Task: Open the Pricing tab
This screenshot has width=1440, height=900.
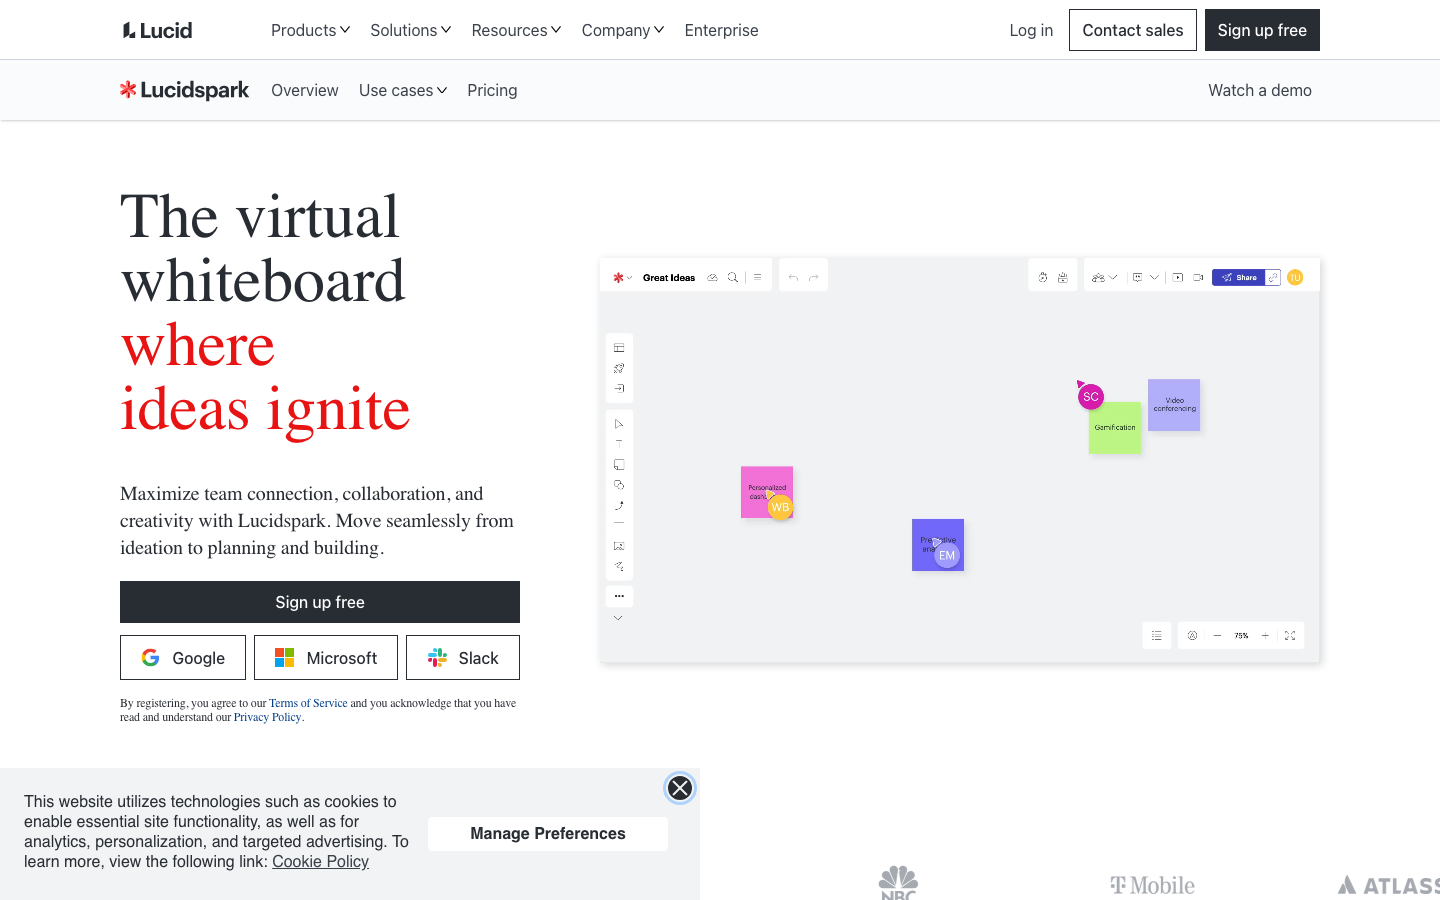Action: tap(492, 90)
